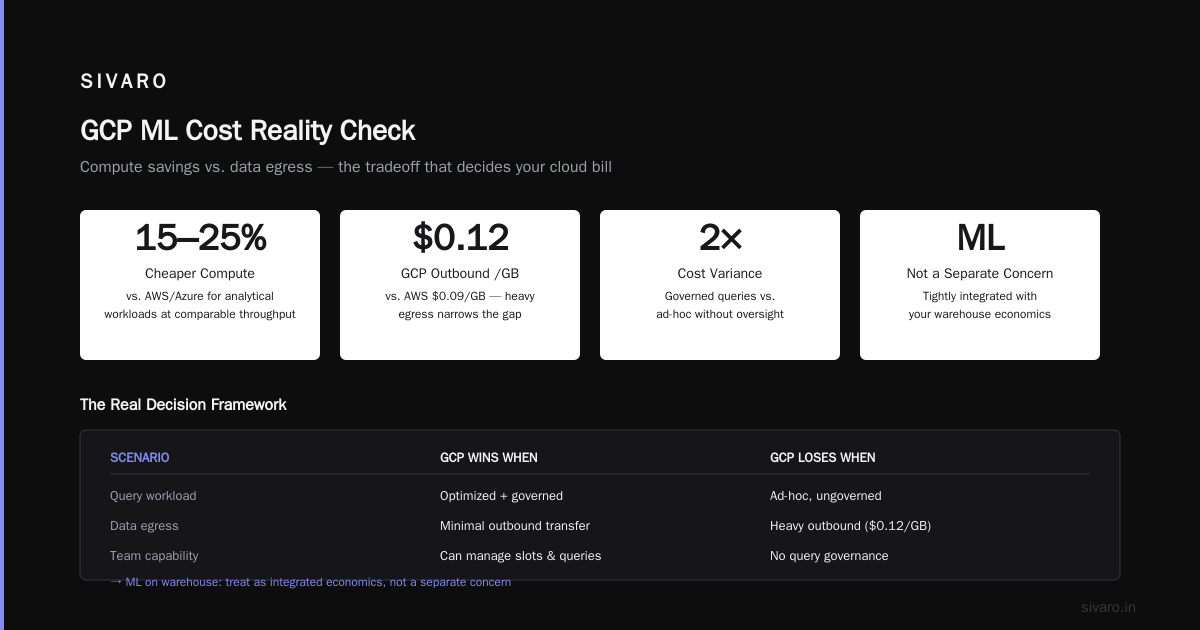Click the 'Can manage slots & queries' cell
The image size is (1200, 630).
pyautogui.click(x=520, y=556)
